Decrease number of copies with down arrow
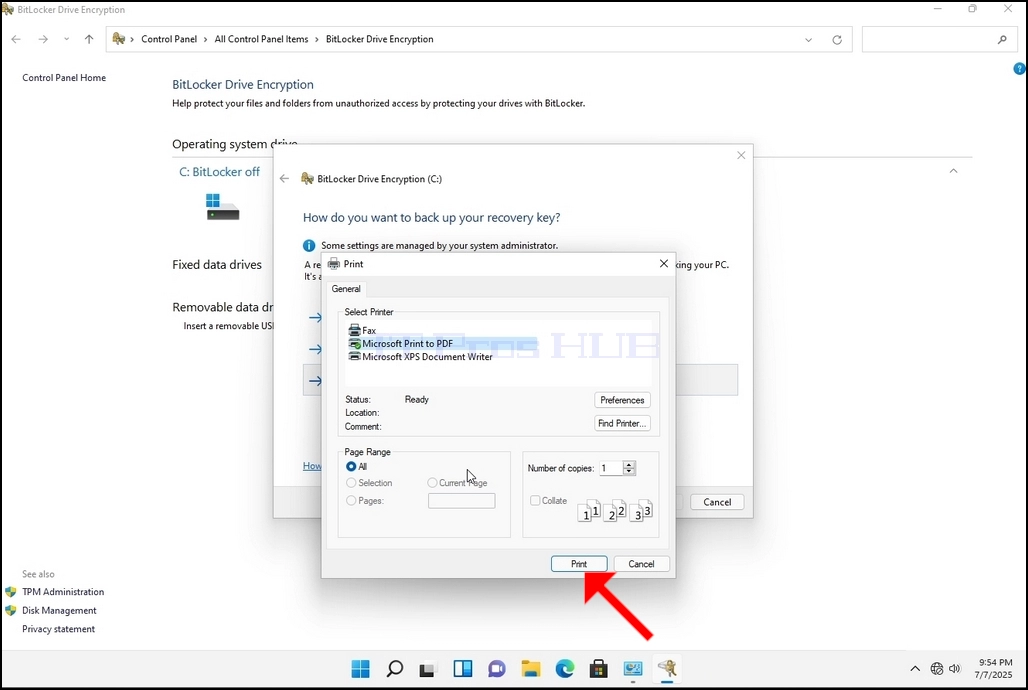The height and width of the screenshot is (690, 1028). click(x=629, y=472)
